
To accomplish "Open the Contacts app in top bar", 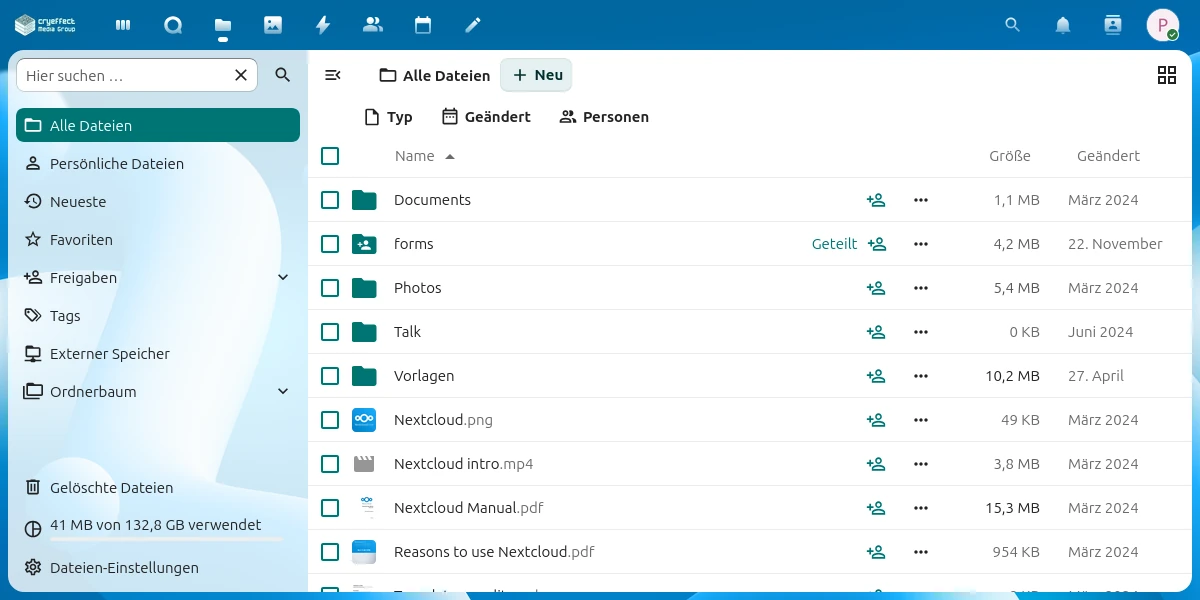I will 373,25.
